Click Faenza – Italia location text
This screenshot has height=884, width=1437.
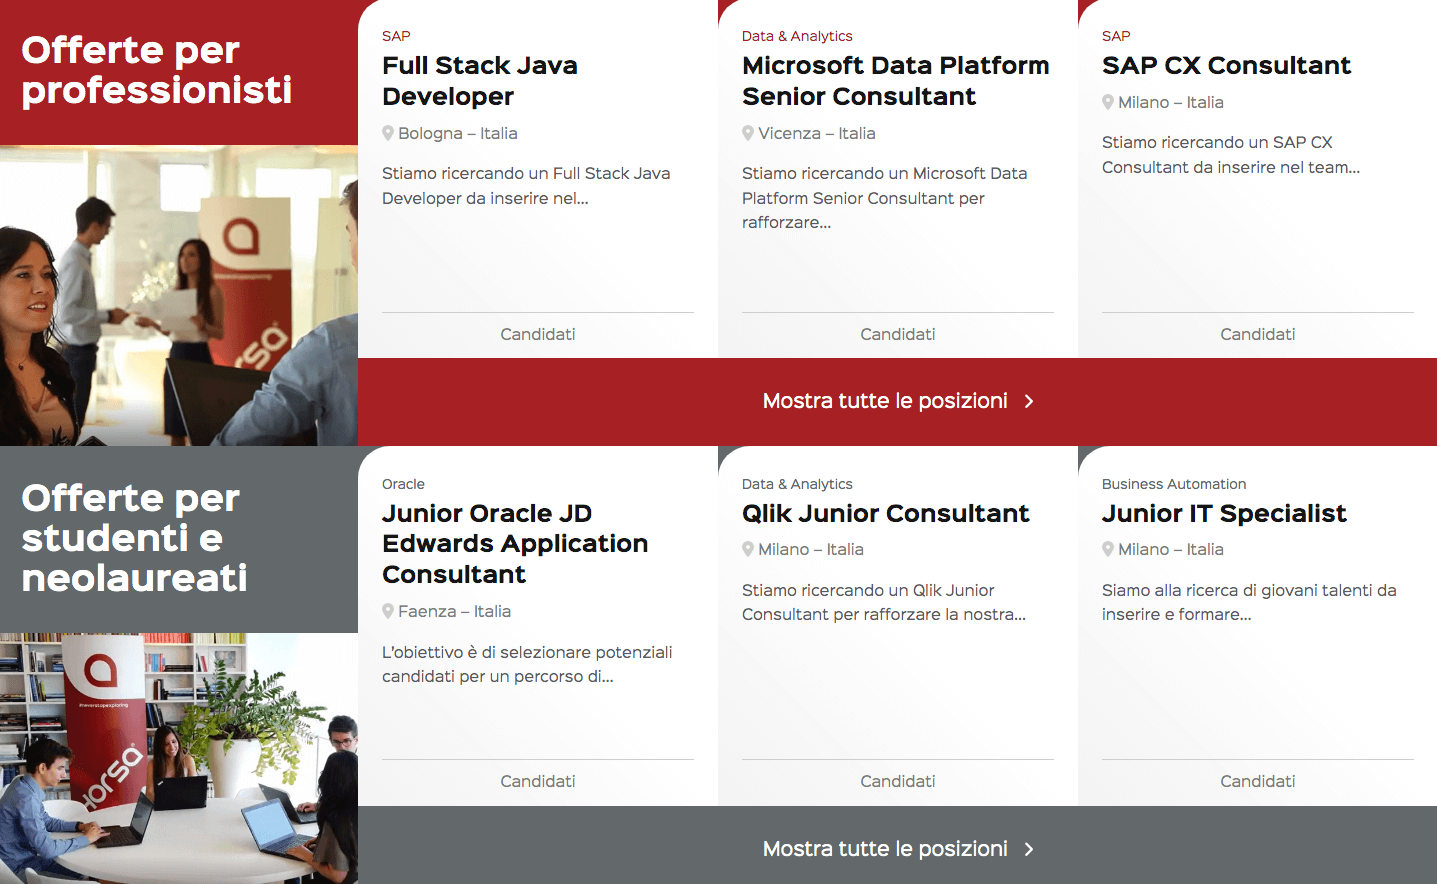point(454,611)
